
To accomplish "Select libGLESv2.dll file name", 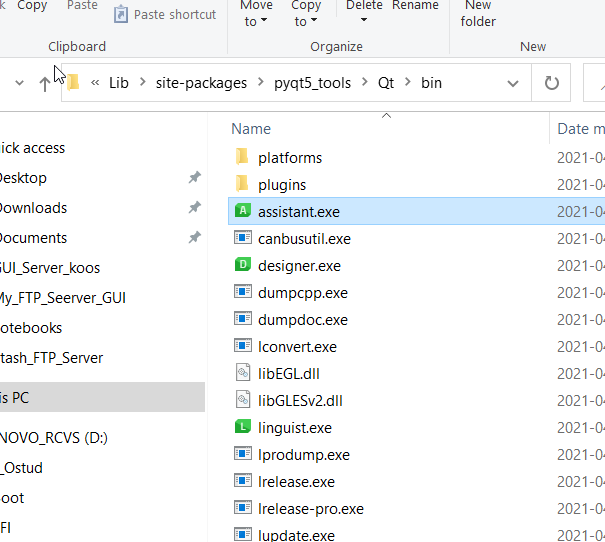I will pyautogui.click(x=300, y=401).
